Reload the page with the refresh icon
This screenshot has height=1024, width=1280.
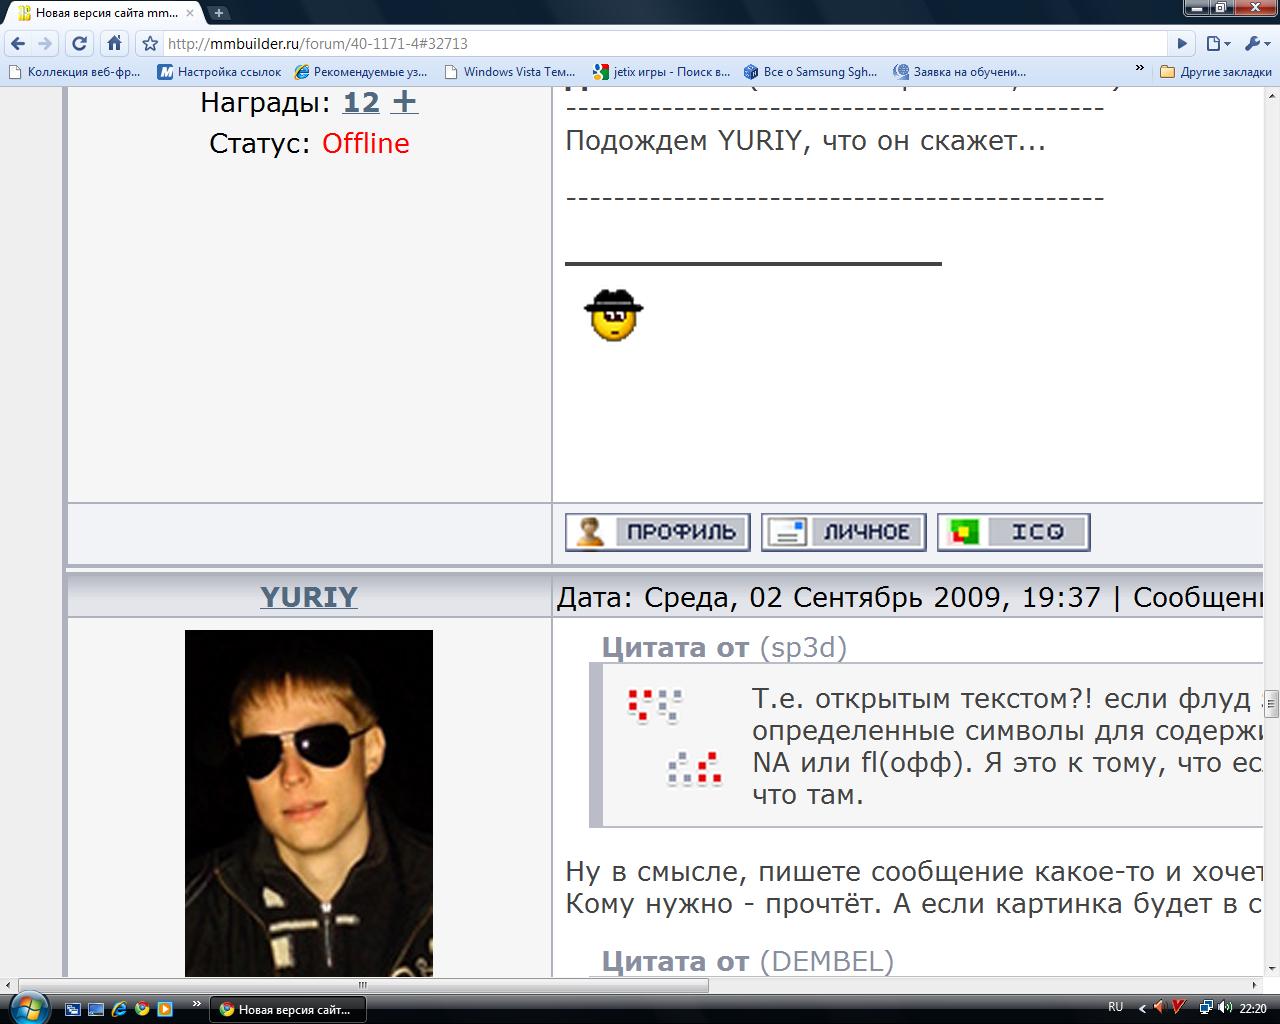80,43
